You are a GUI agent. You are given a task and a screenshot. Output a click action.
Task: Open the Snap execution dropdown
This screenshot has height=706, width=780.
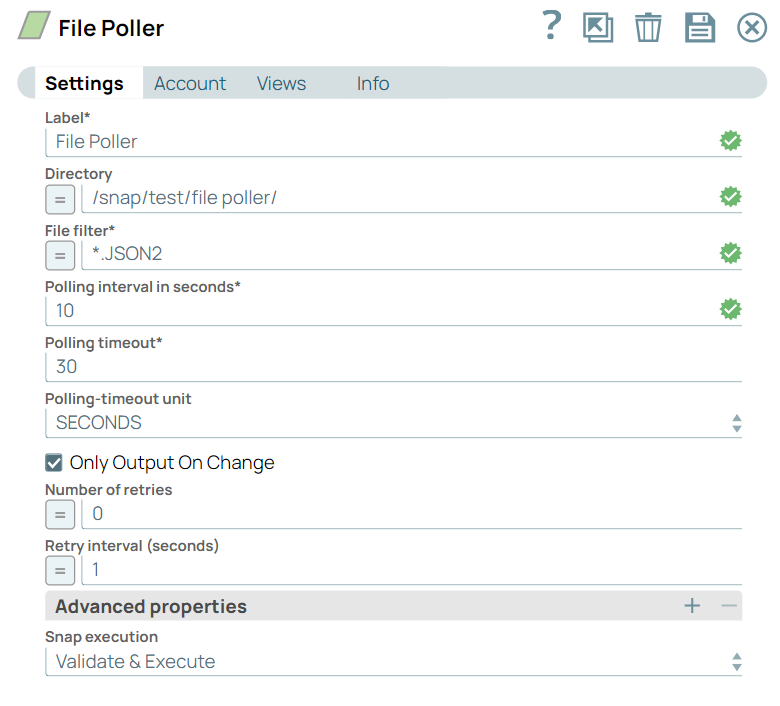393,662
